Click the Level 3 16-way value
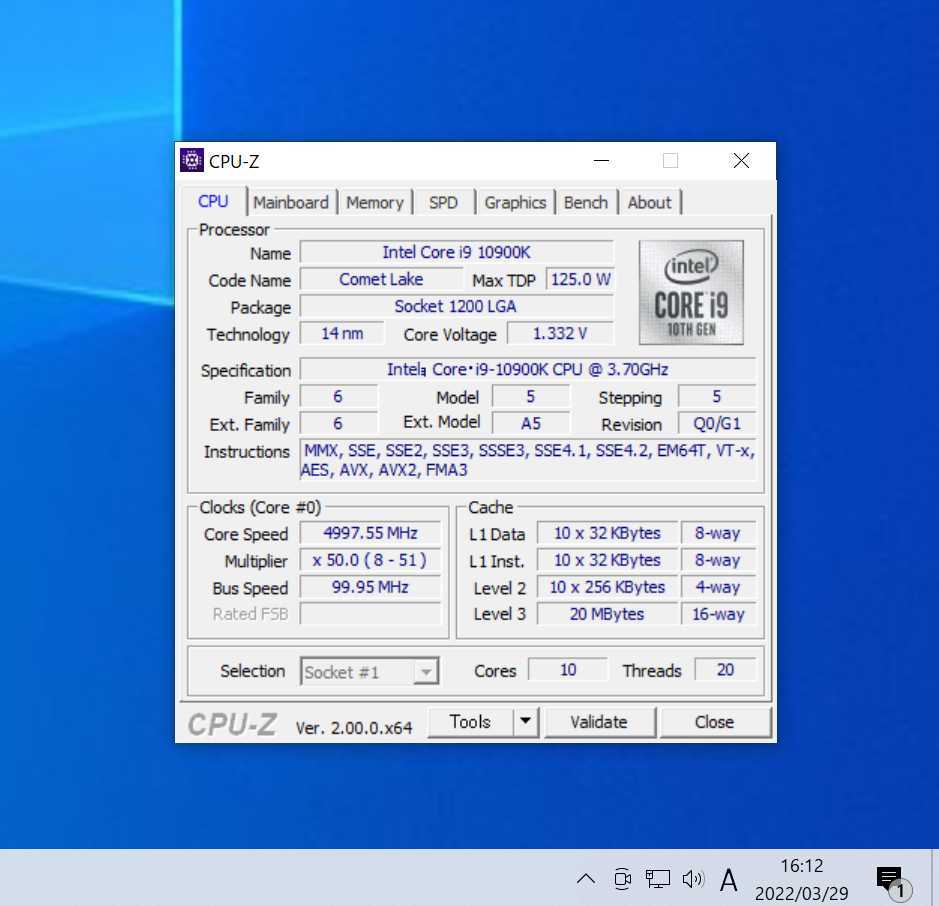The height and width of the screenshot is (906, 939). [x=718, y=614]
